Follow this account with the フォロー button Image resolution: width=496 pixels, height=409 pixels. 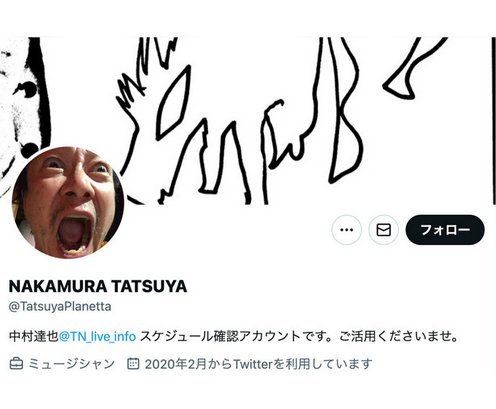[445, 230]
